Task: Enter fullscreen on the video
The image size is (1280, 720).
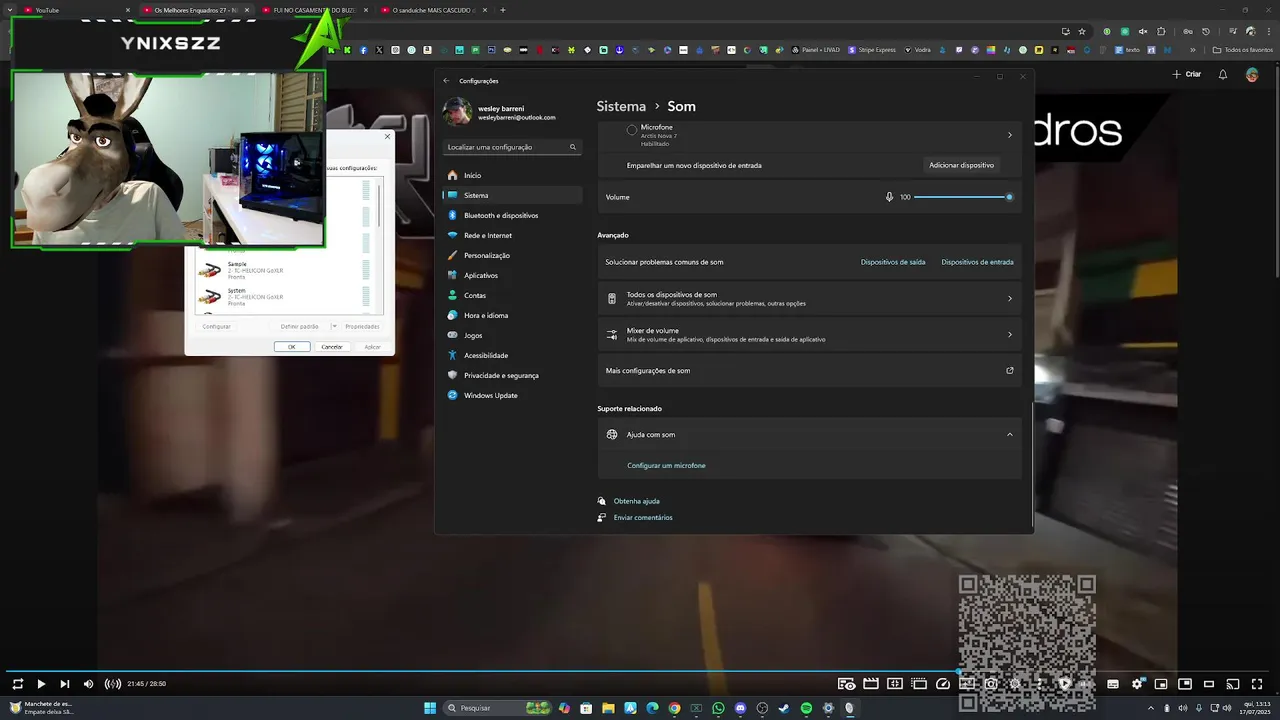Action: [x=1257, y=684]
